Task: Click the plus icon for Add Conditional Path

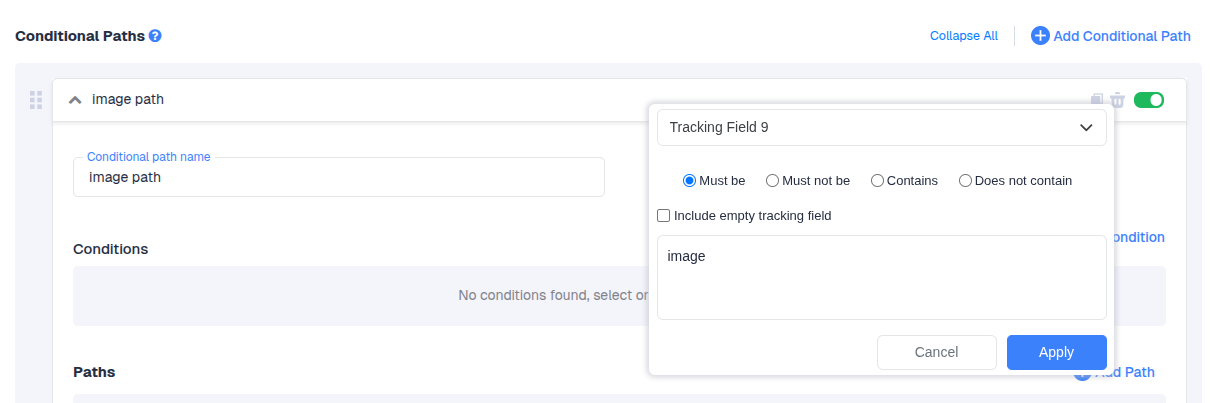Action: point(1040,36)
